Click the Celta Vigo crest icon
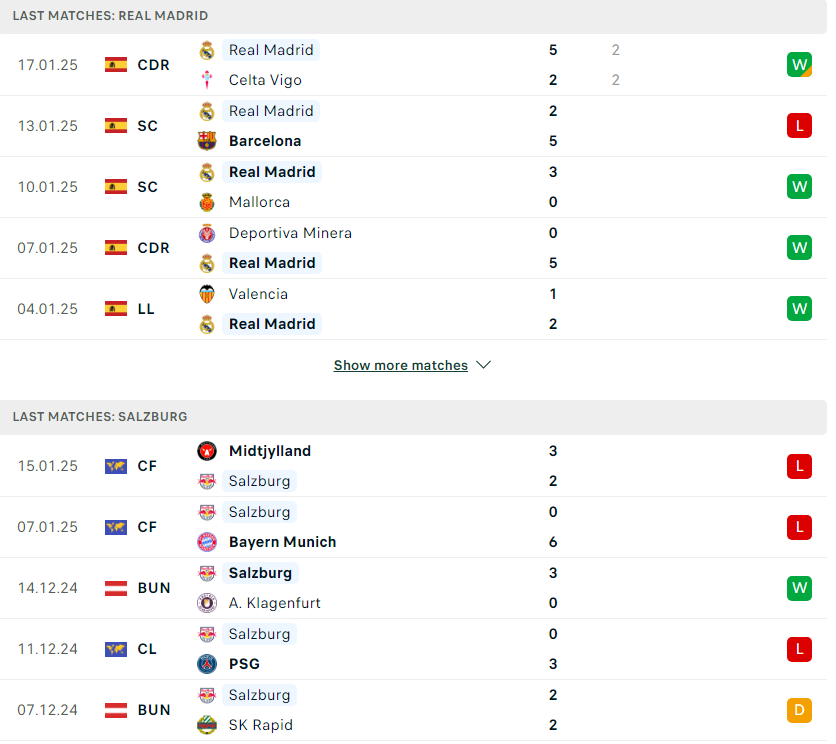Viewport: 836px width, 744px height. (x=207, y=80)
